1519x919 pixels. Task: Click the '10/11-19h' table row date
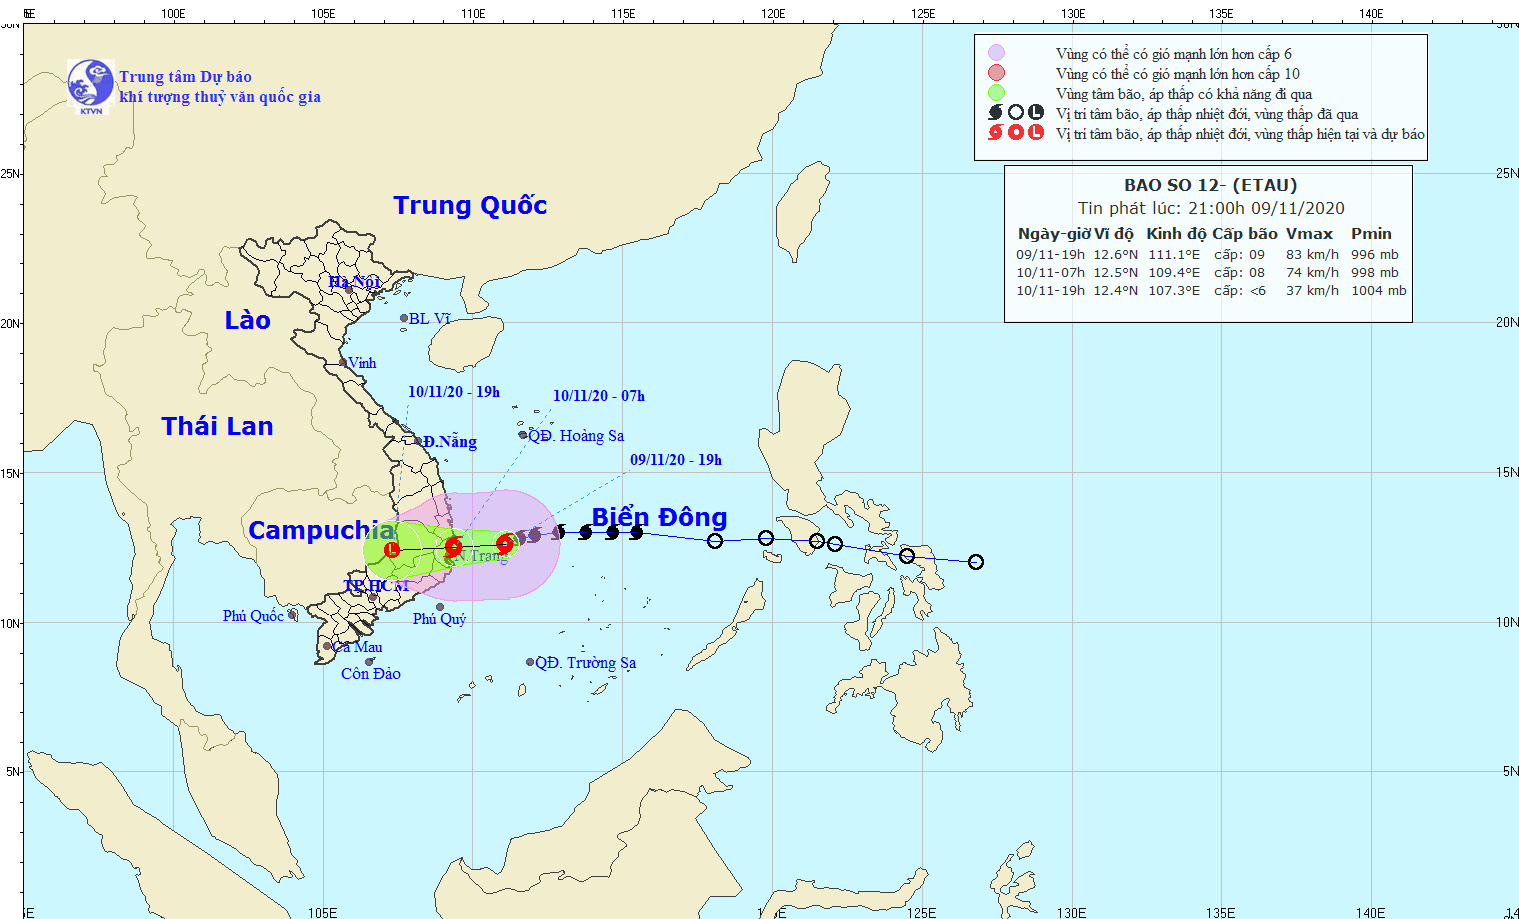[1050, 291]
